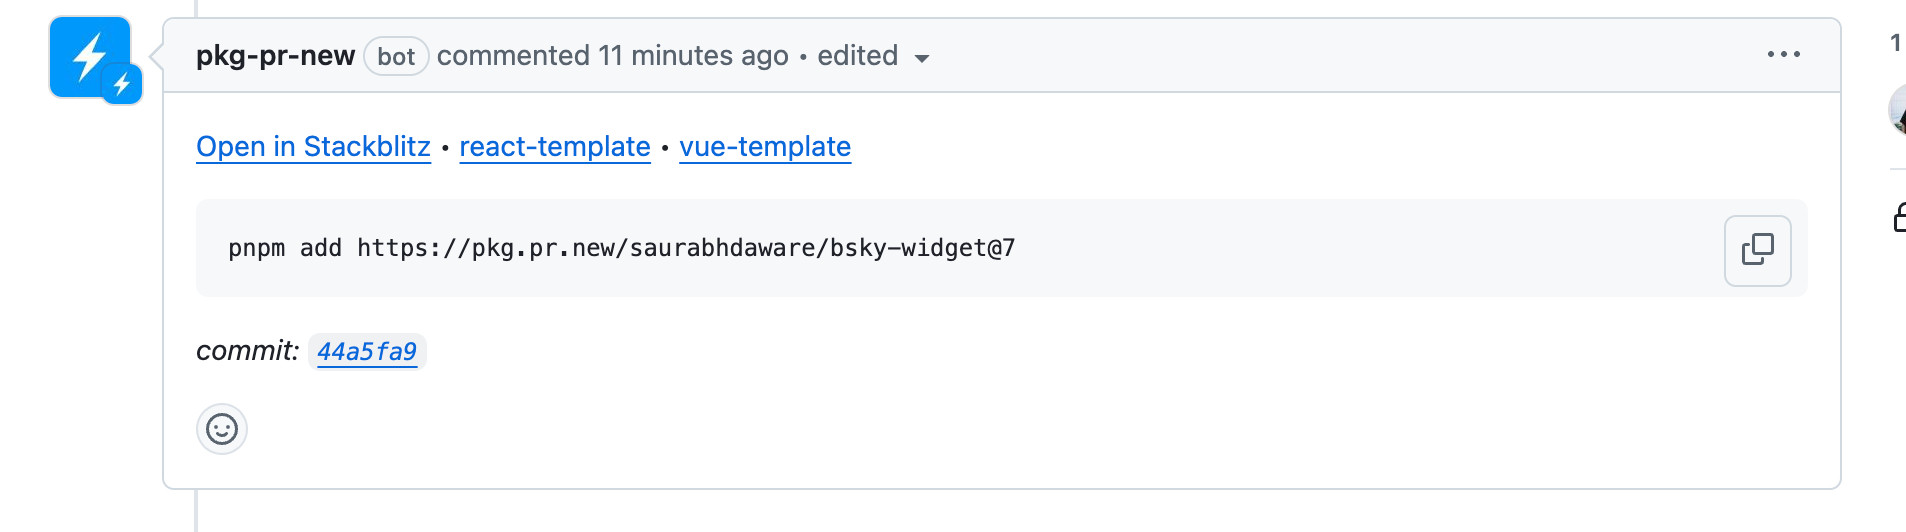This screenshot has height=532, width=1906.
Task: Open the 11 minutes ago timestamp permalink
Action: (x=693, y=56)
